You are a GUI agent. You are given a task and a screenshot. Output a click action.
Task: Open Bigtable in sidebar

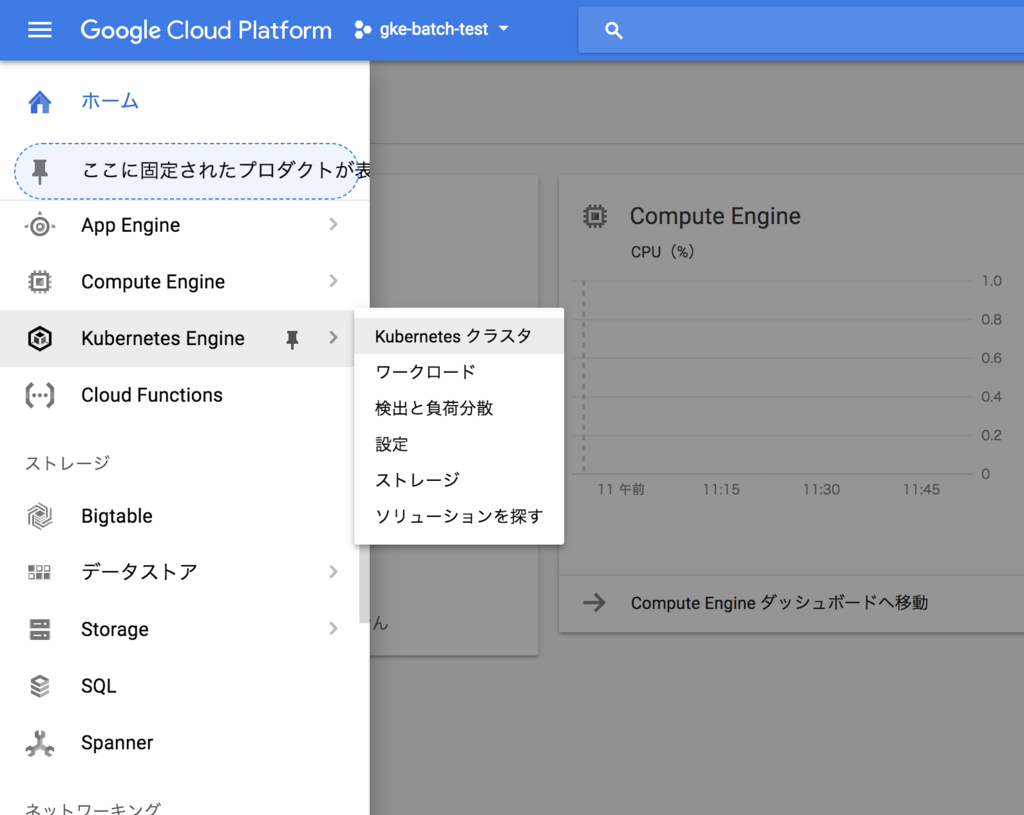tap(117, 517)
